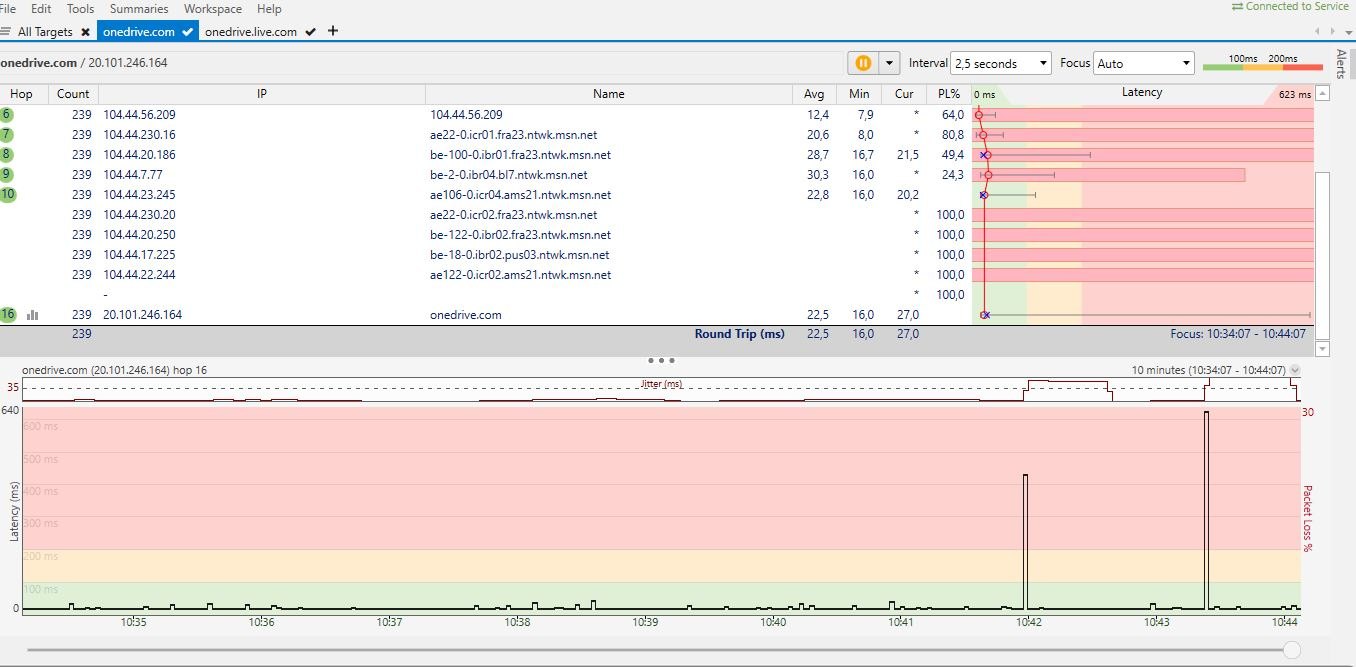1356x667 pixels.
Task: Click the Min column header
Action: click(859, 94)
